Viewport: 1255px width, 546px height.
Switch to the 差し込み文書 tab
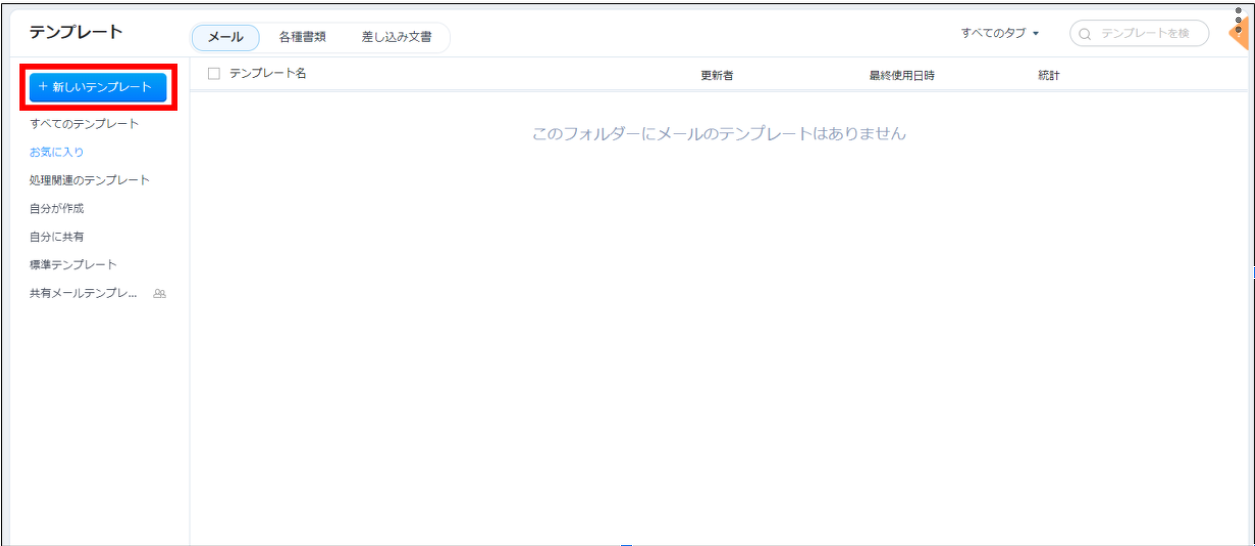tap(397, 37)
